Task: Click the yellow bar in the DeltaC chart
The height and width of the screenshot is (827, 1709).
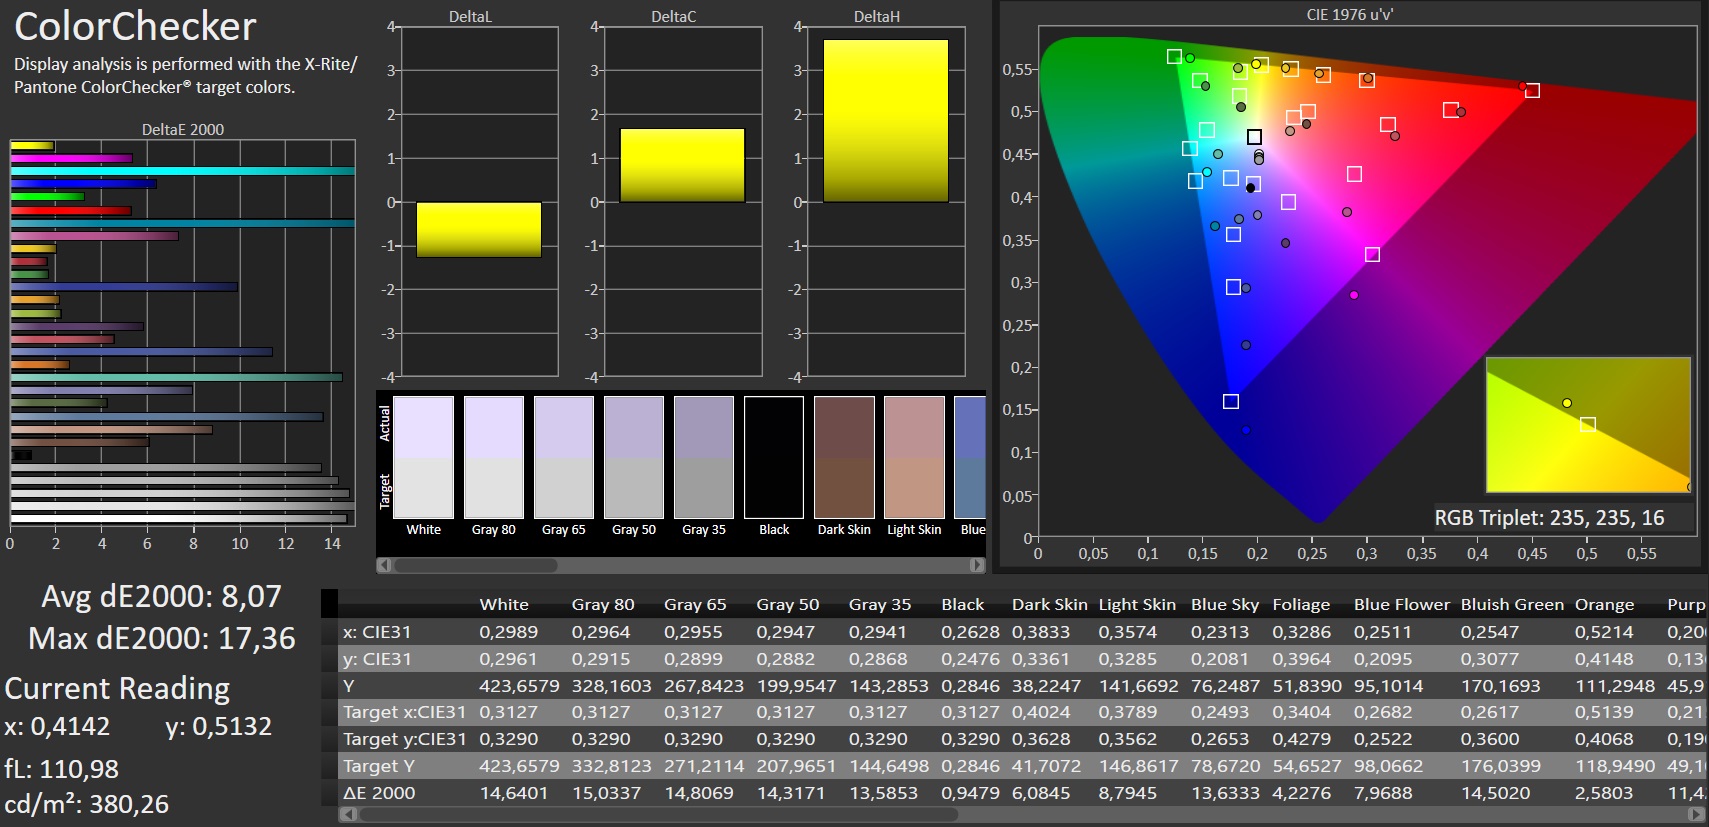Action: click(682, 165)
